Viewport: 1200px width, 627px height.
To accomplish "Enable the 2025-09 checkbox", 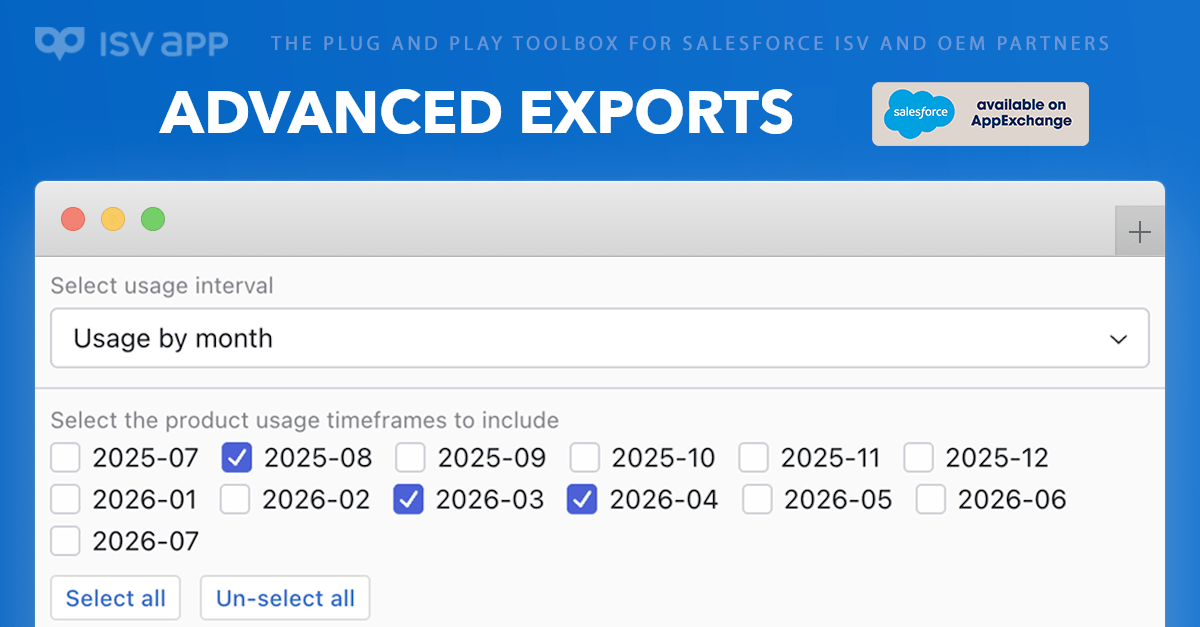I will [410, 458].
